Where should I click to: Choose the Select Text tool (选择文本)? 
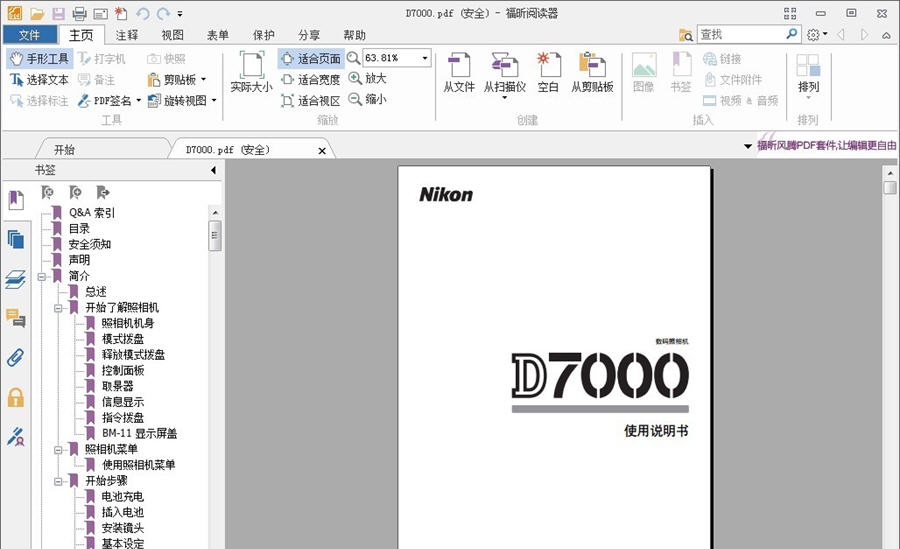39,80
